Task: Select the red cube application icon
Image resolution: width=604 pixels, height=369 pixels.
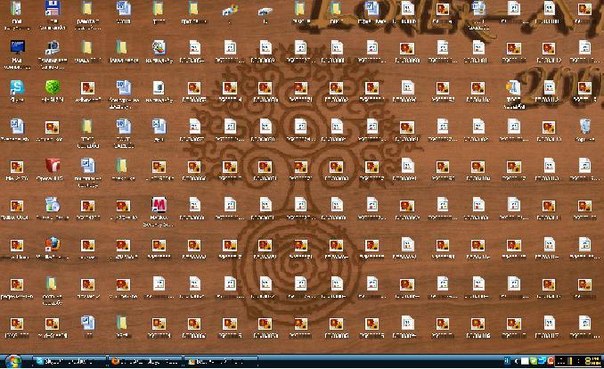Action: 52,165
